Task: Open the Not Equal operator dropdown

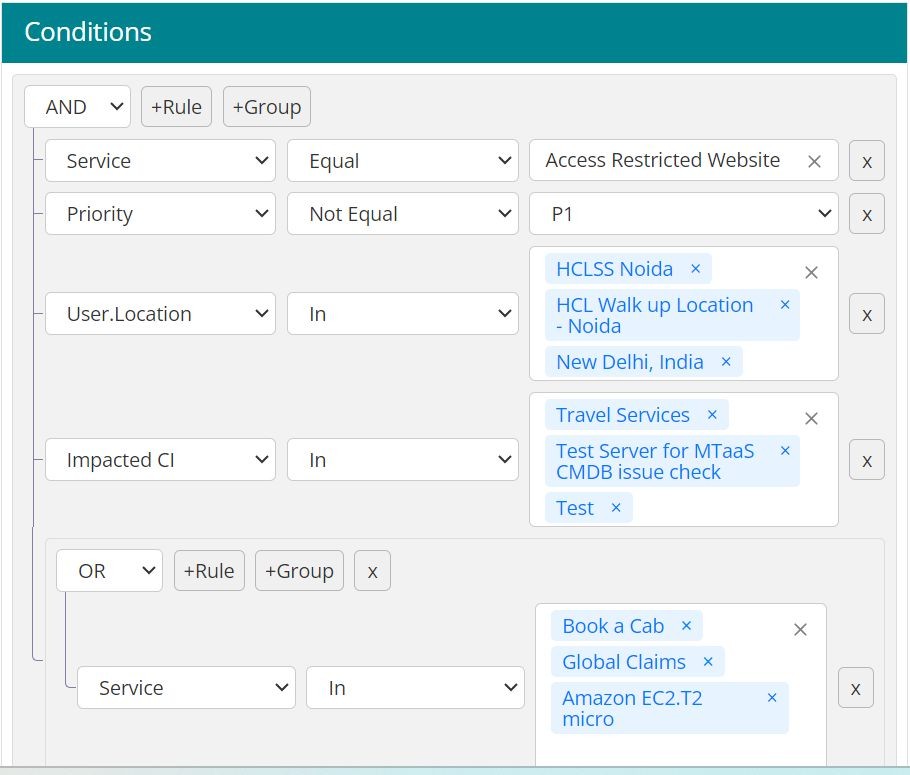Action: point(402,214)
